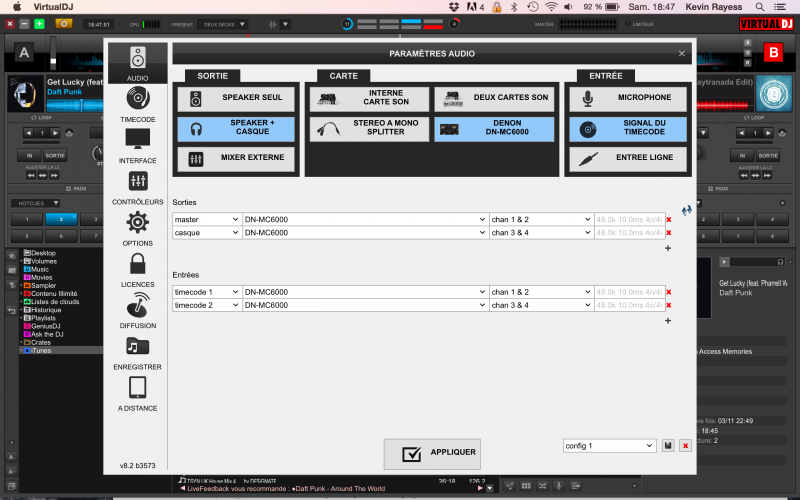The image size is (800, 500).
Task: Click Daft Punk album art on deck A
Action: [x=26, y=94]
